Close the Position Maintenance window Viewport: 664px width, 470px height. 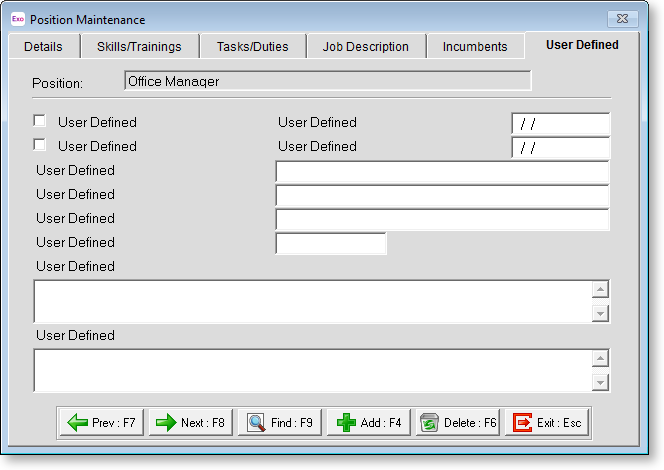622,19
